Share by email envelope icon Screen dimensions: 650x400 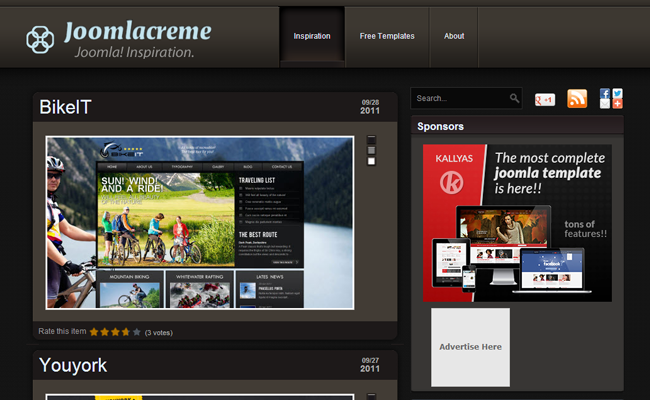[x=605, y=104]
